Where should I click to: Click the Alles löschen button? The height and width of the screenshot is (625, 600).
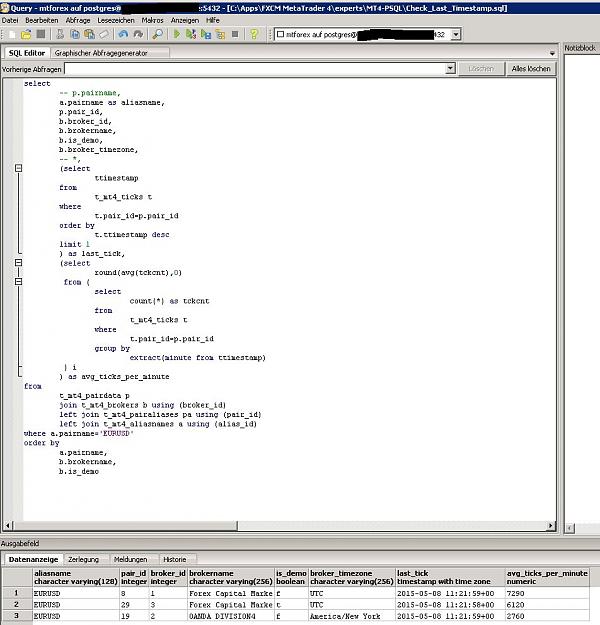coord(531,69)
